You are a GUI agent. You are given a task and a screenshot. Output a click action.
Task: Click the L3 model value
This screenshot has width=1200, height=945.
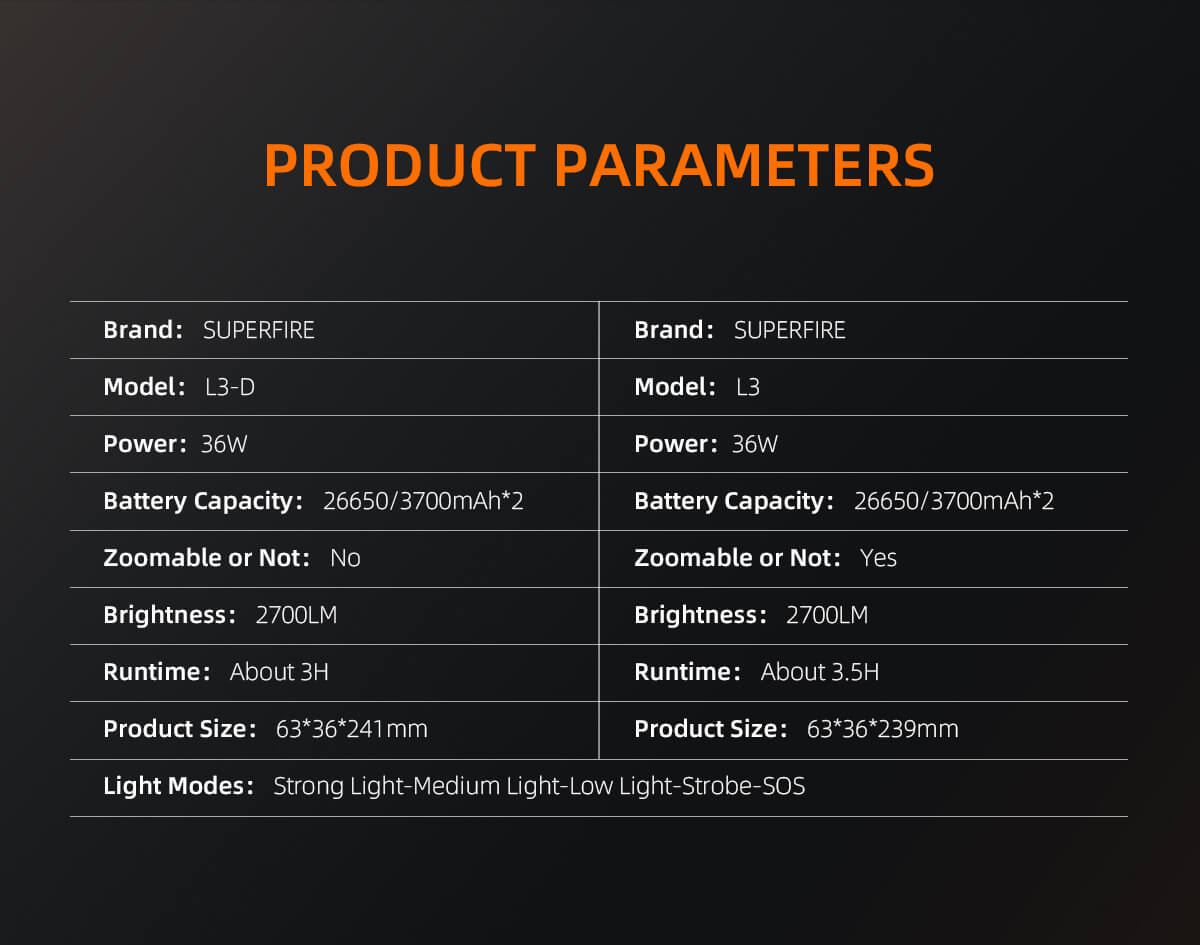(747, 387)
